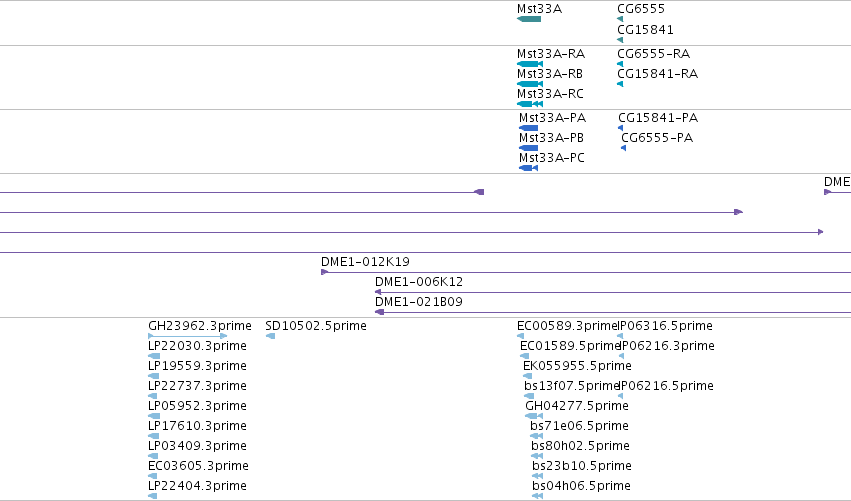Viewport: 851px width, 501px height.
Task: Click the DME1-012K19 label
Action: [x=365, y=262]
